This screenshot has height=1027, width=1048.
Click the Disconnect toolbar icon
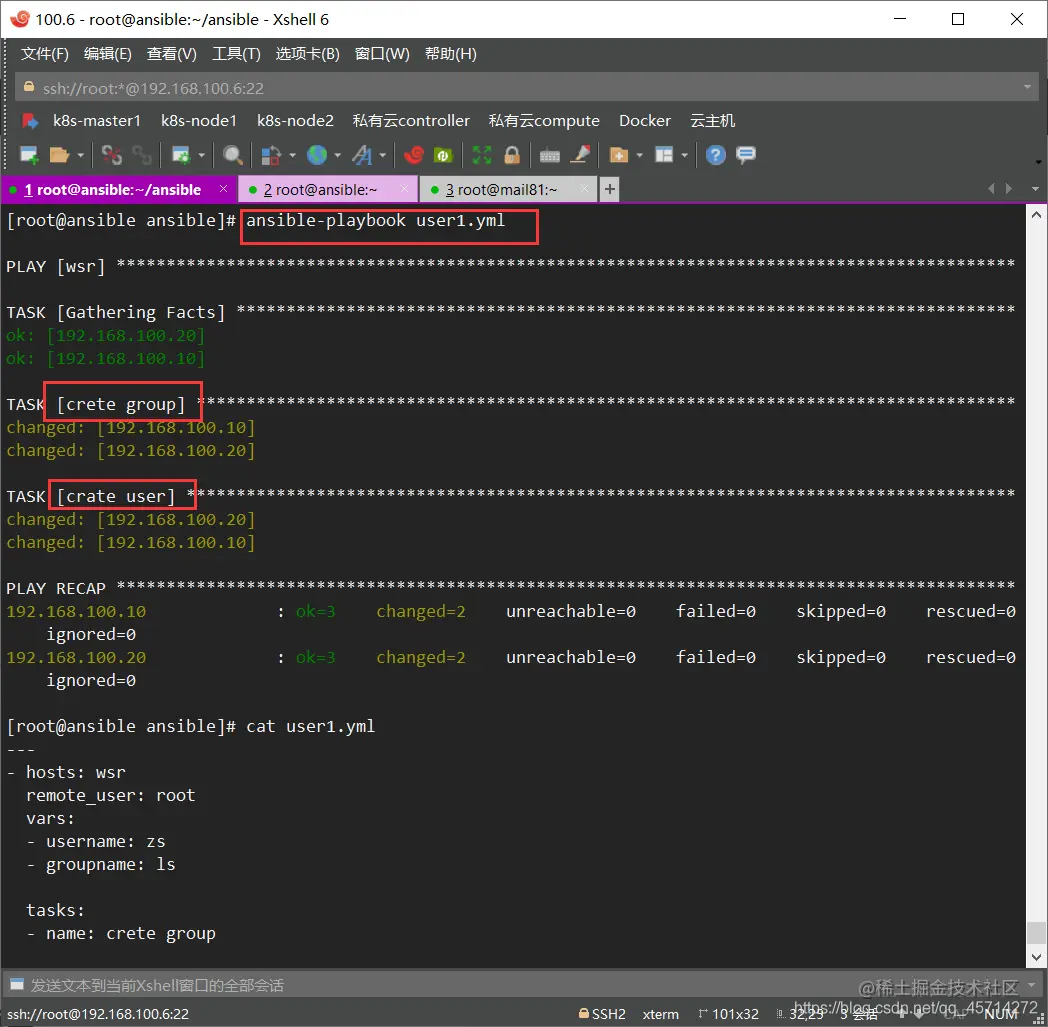click(112, 155)
